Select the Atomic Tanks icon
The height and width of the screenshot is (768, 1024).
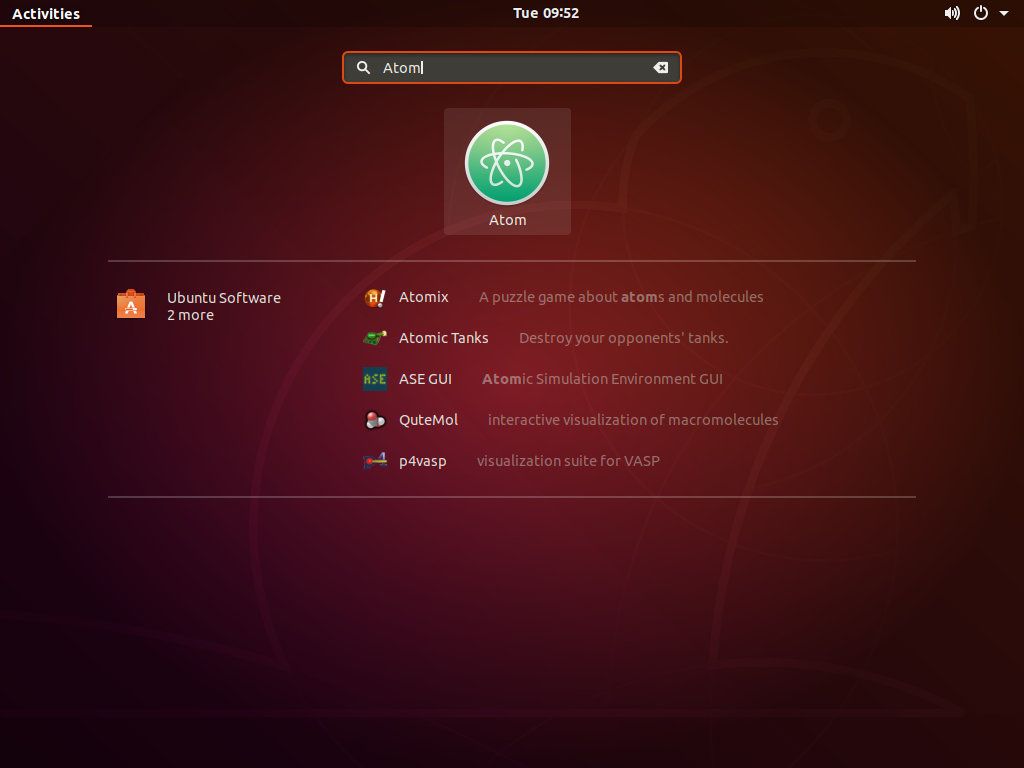coord(374,337)
